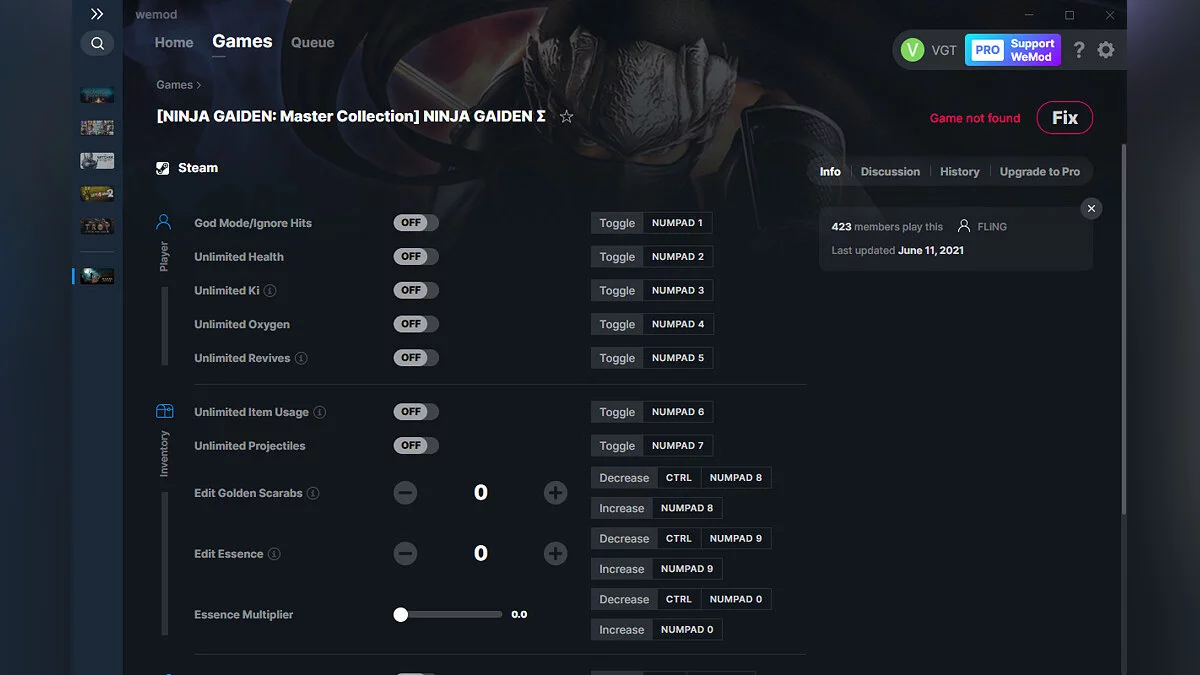Show info for Unlimited Item Usage
Viewport: 1200px width, 675px height.
coord(319,412)
